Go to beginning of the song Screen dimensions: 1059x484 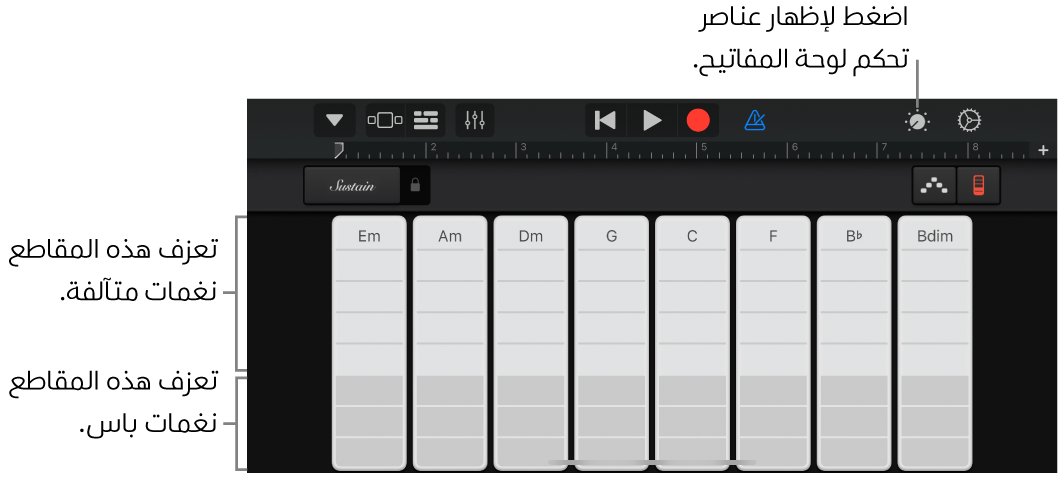605,120
